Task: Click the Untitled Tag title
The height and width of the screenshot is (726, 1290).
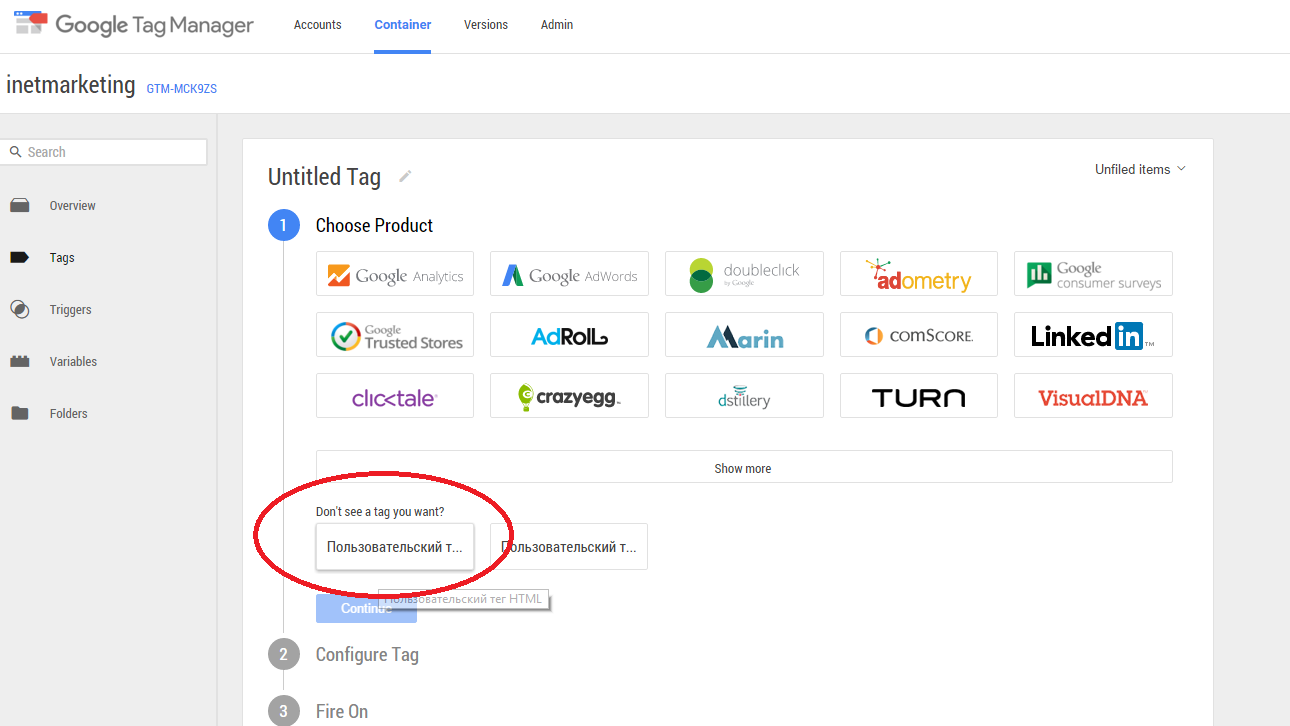Action: point(324,177)
